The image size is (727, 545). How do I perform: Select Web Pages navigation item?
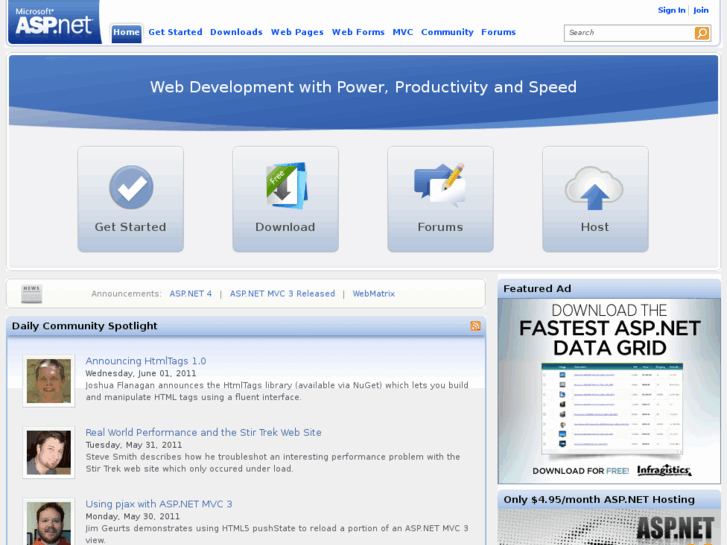point(297,32)
